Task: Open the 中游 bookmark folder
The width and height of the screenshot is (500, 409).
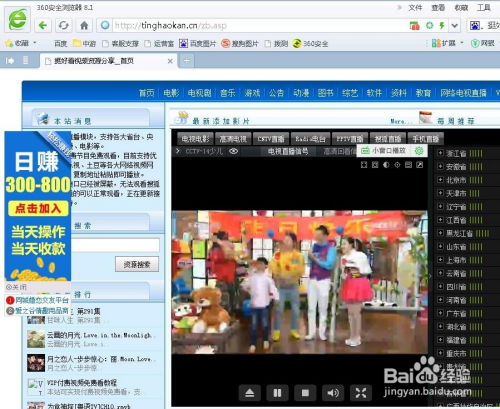Action: click(x=84, y=43)
